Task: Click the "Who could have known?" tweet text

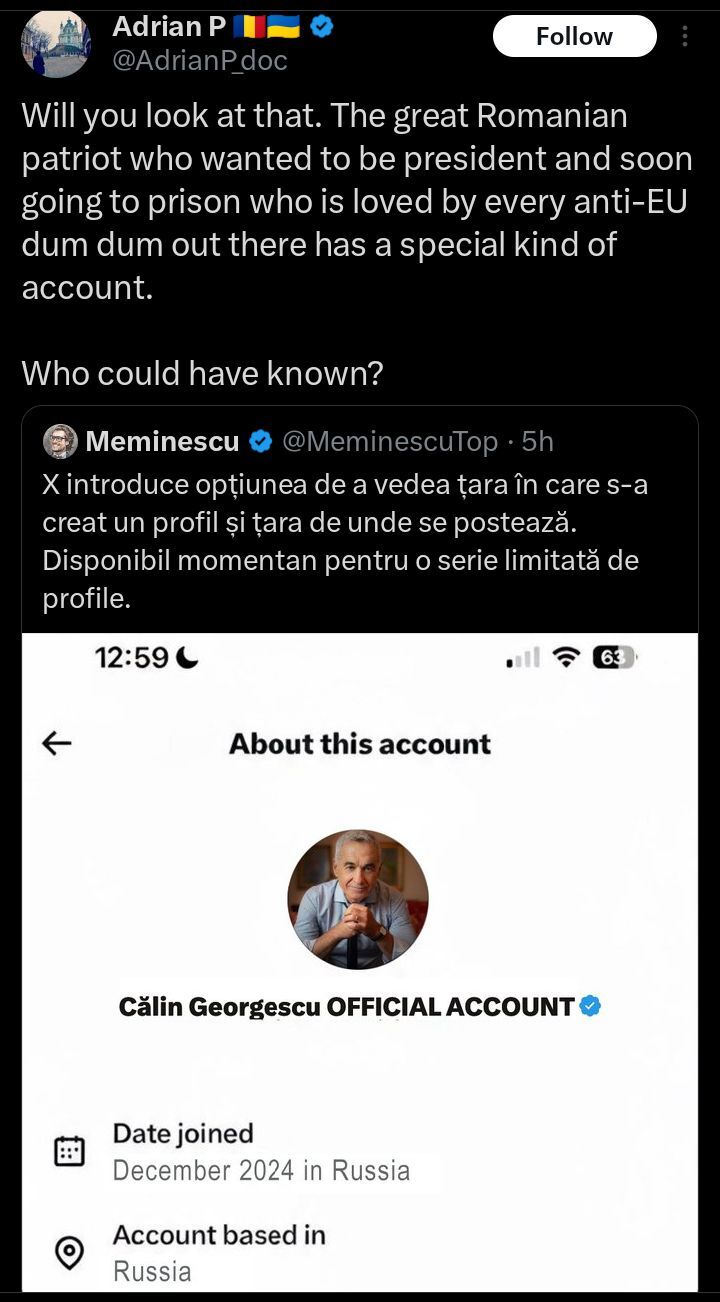Action: (x=203, y=373)
